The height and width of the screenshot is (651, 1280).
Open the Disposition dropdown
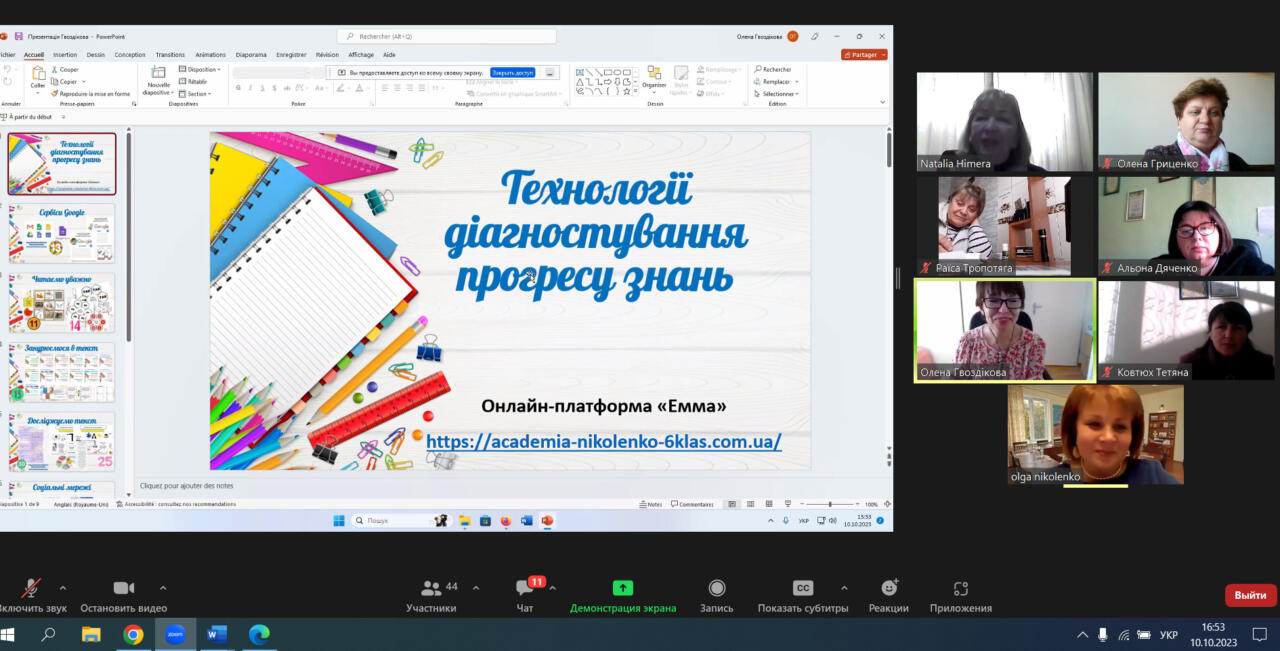tap(199, 70)
